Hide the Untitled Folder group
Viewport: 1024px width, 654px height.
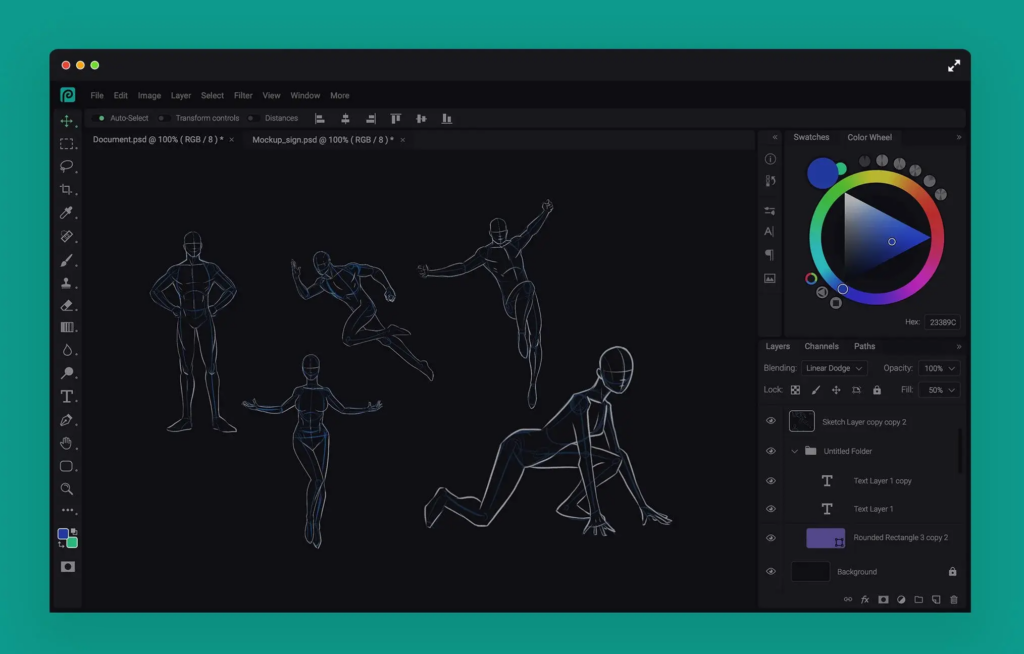click(x=771, y=451)
